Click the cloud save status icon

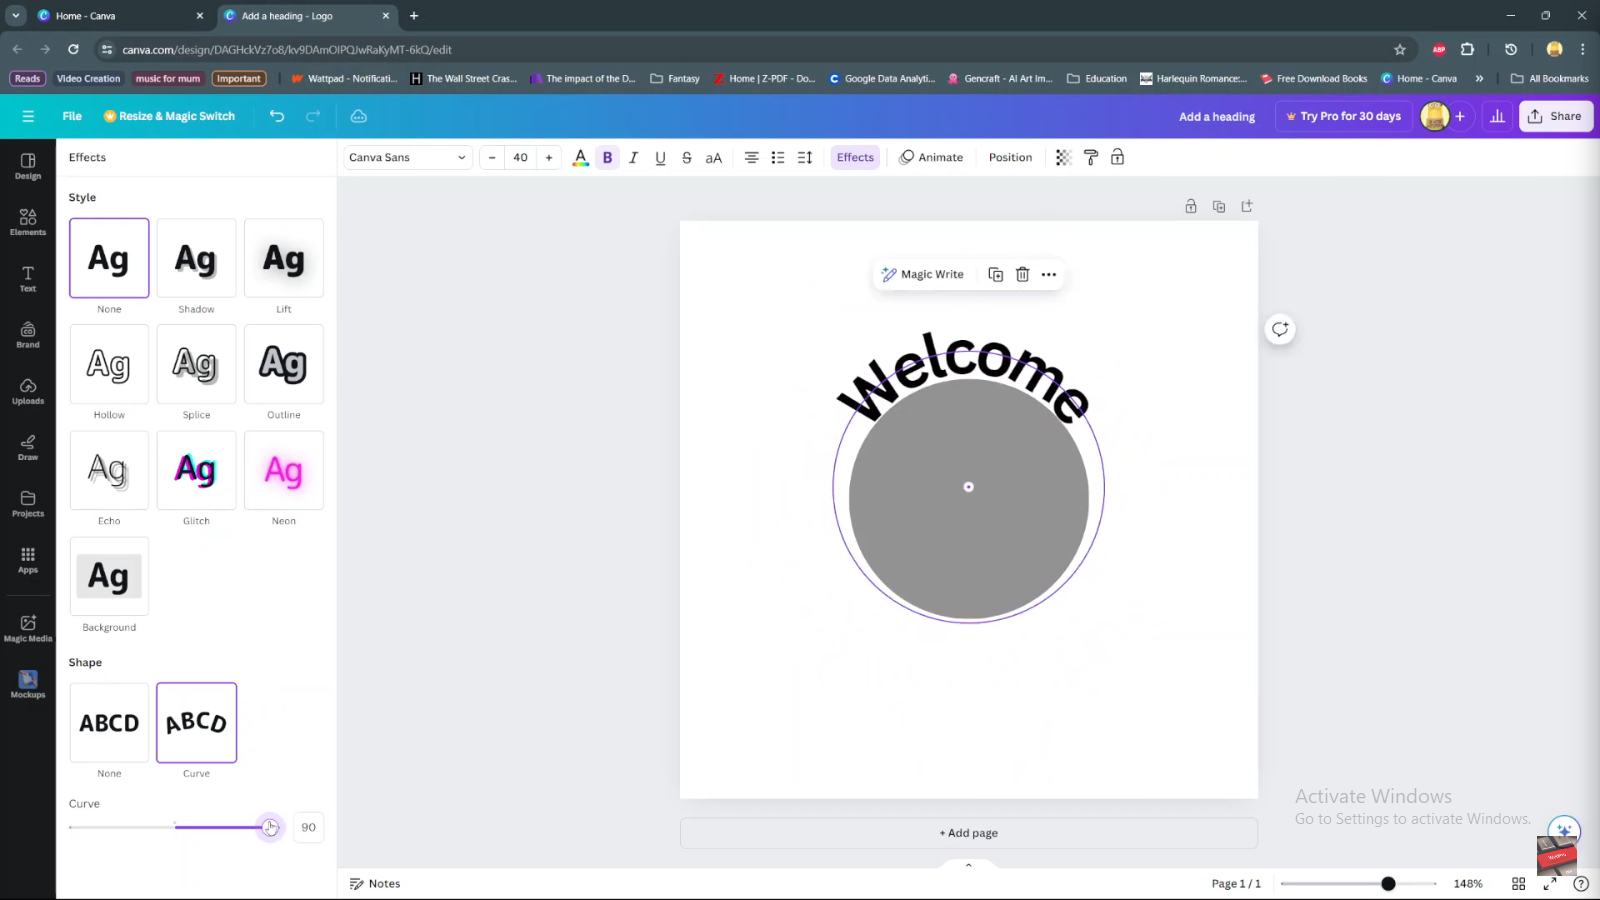359,116
